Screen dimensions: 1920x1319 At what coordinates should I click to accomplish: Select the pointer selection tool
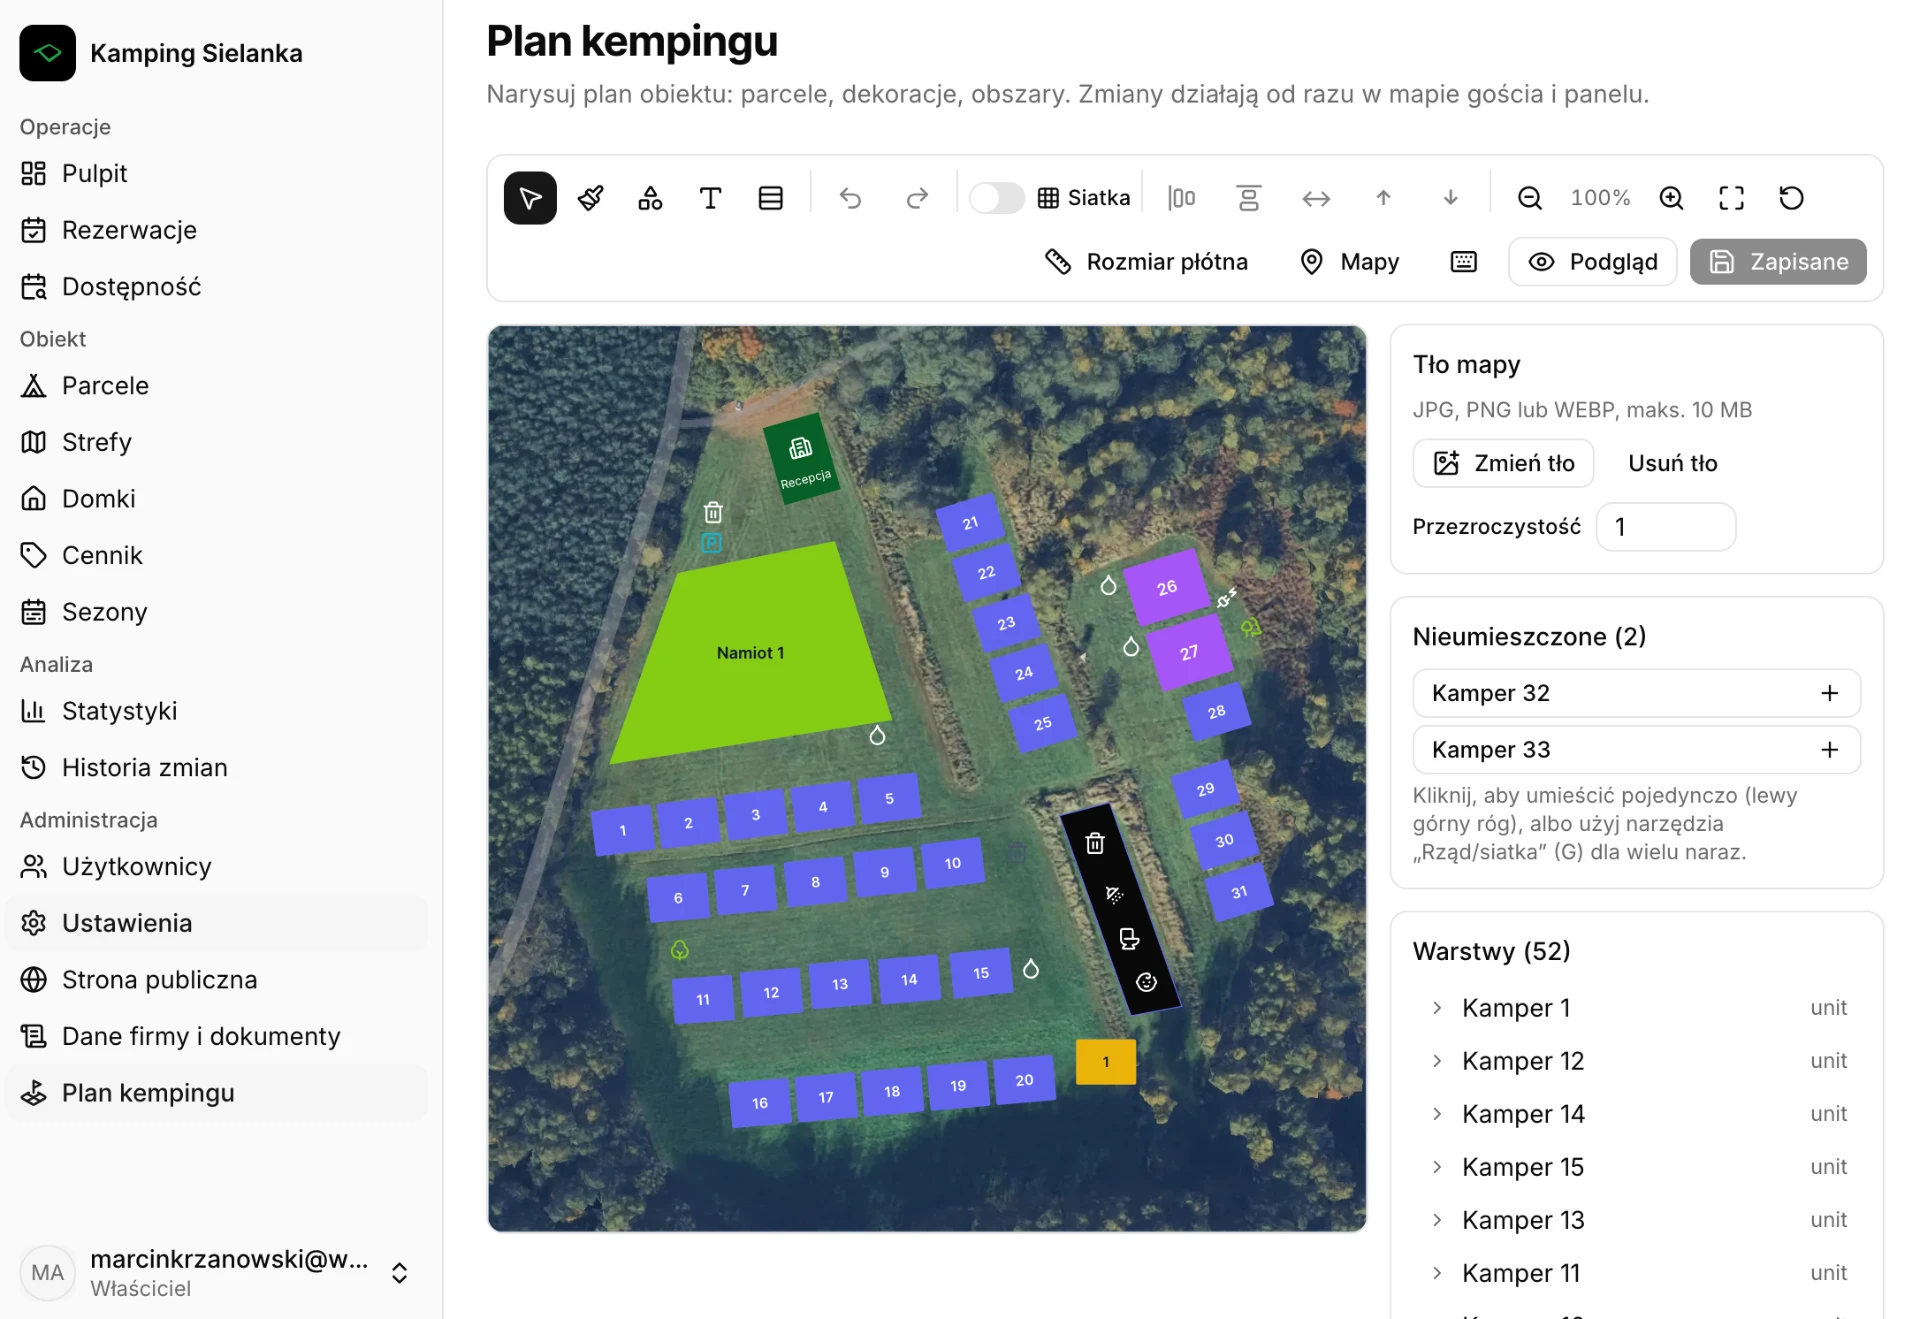530,198
